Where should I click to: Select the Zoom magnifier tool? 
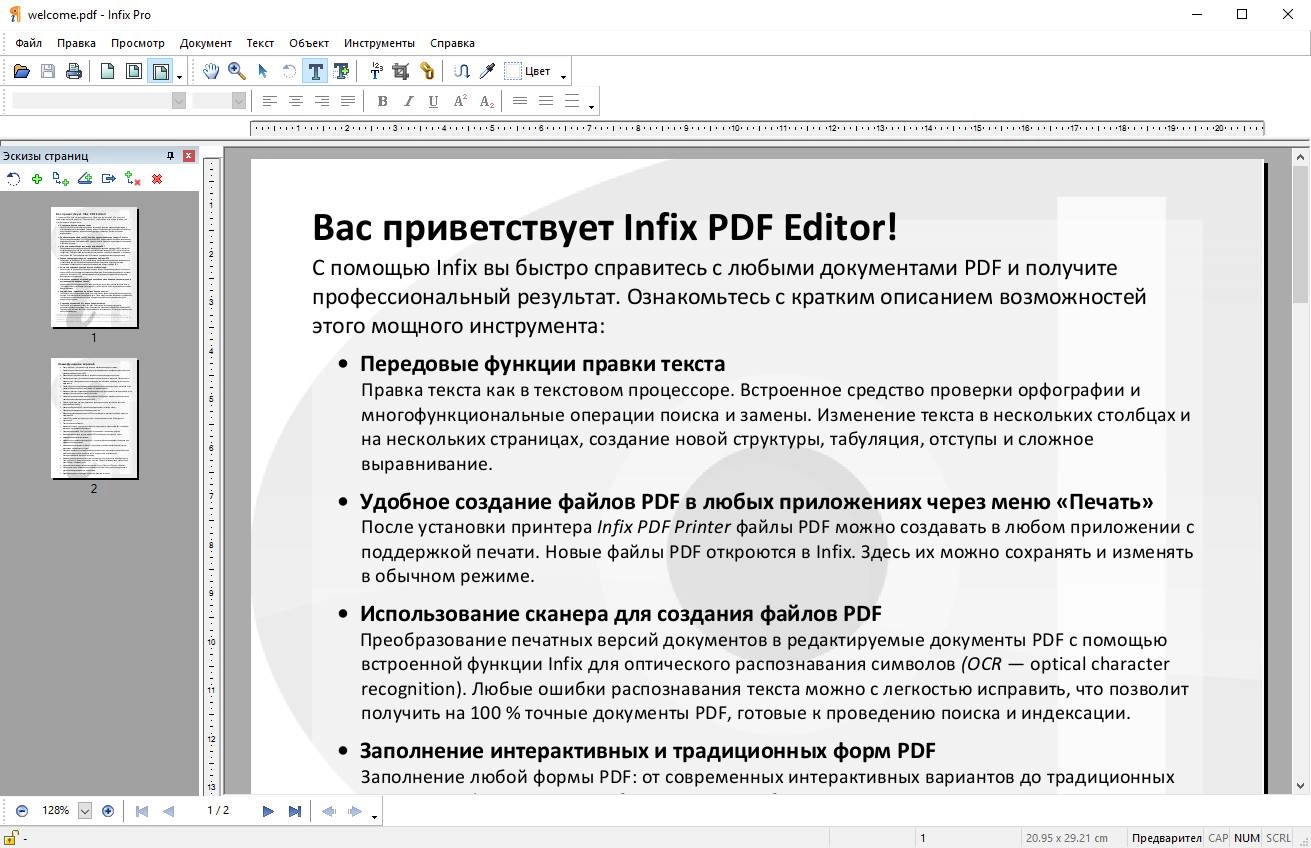[x=237, y=71]
